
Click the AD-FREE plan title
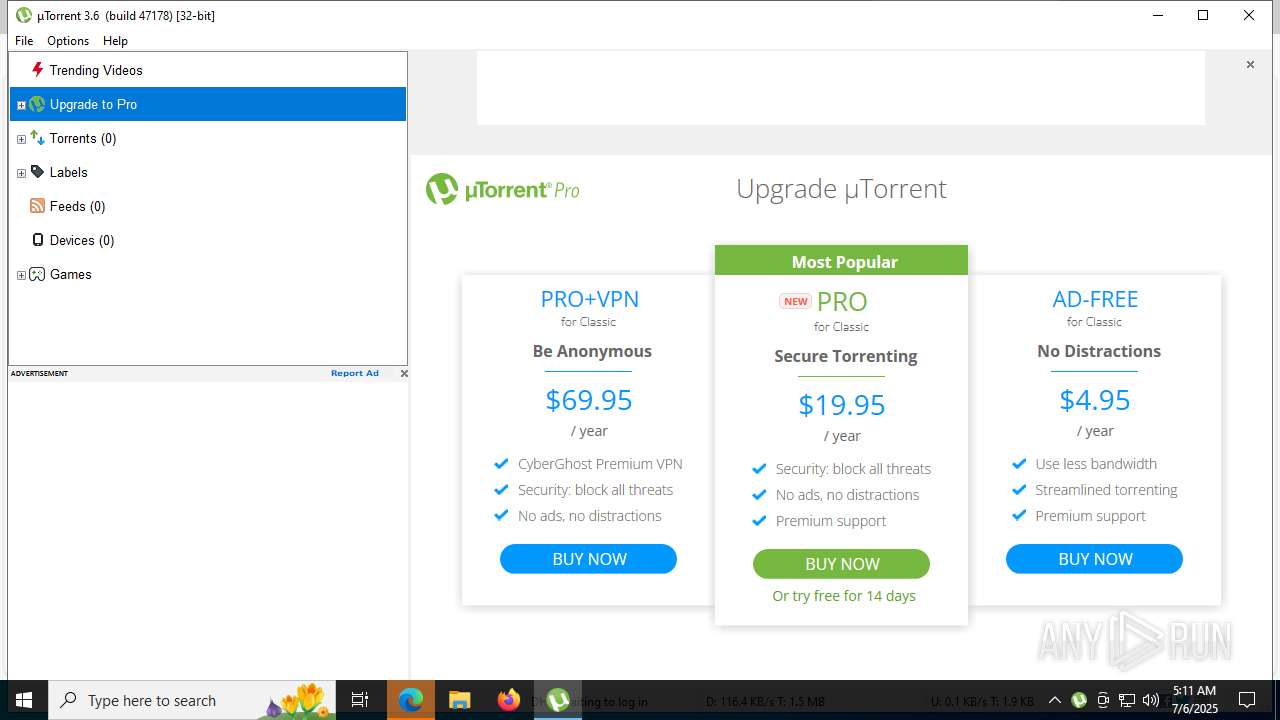(x=1095, y=299)
